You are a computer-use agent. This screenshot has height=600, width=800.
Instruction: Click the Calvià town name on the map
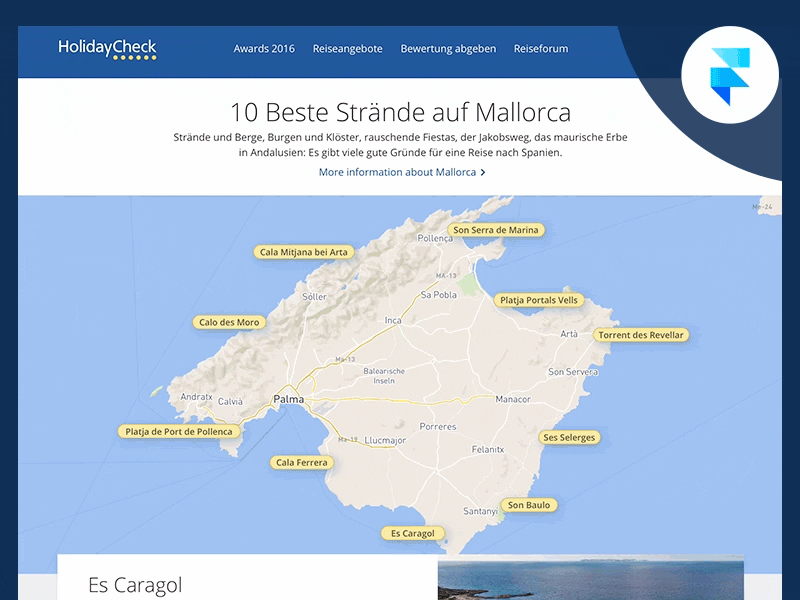tap(231, 402)
